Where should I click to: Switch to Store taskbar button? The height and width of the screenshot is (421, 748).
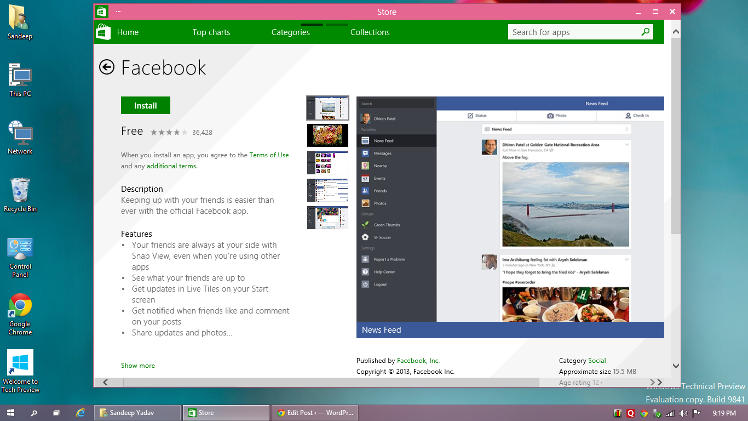pyautogui.click(x=226, y=413)
